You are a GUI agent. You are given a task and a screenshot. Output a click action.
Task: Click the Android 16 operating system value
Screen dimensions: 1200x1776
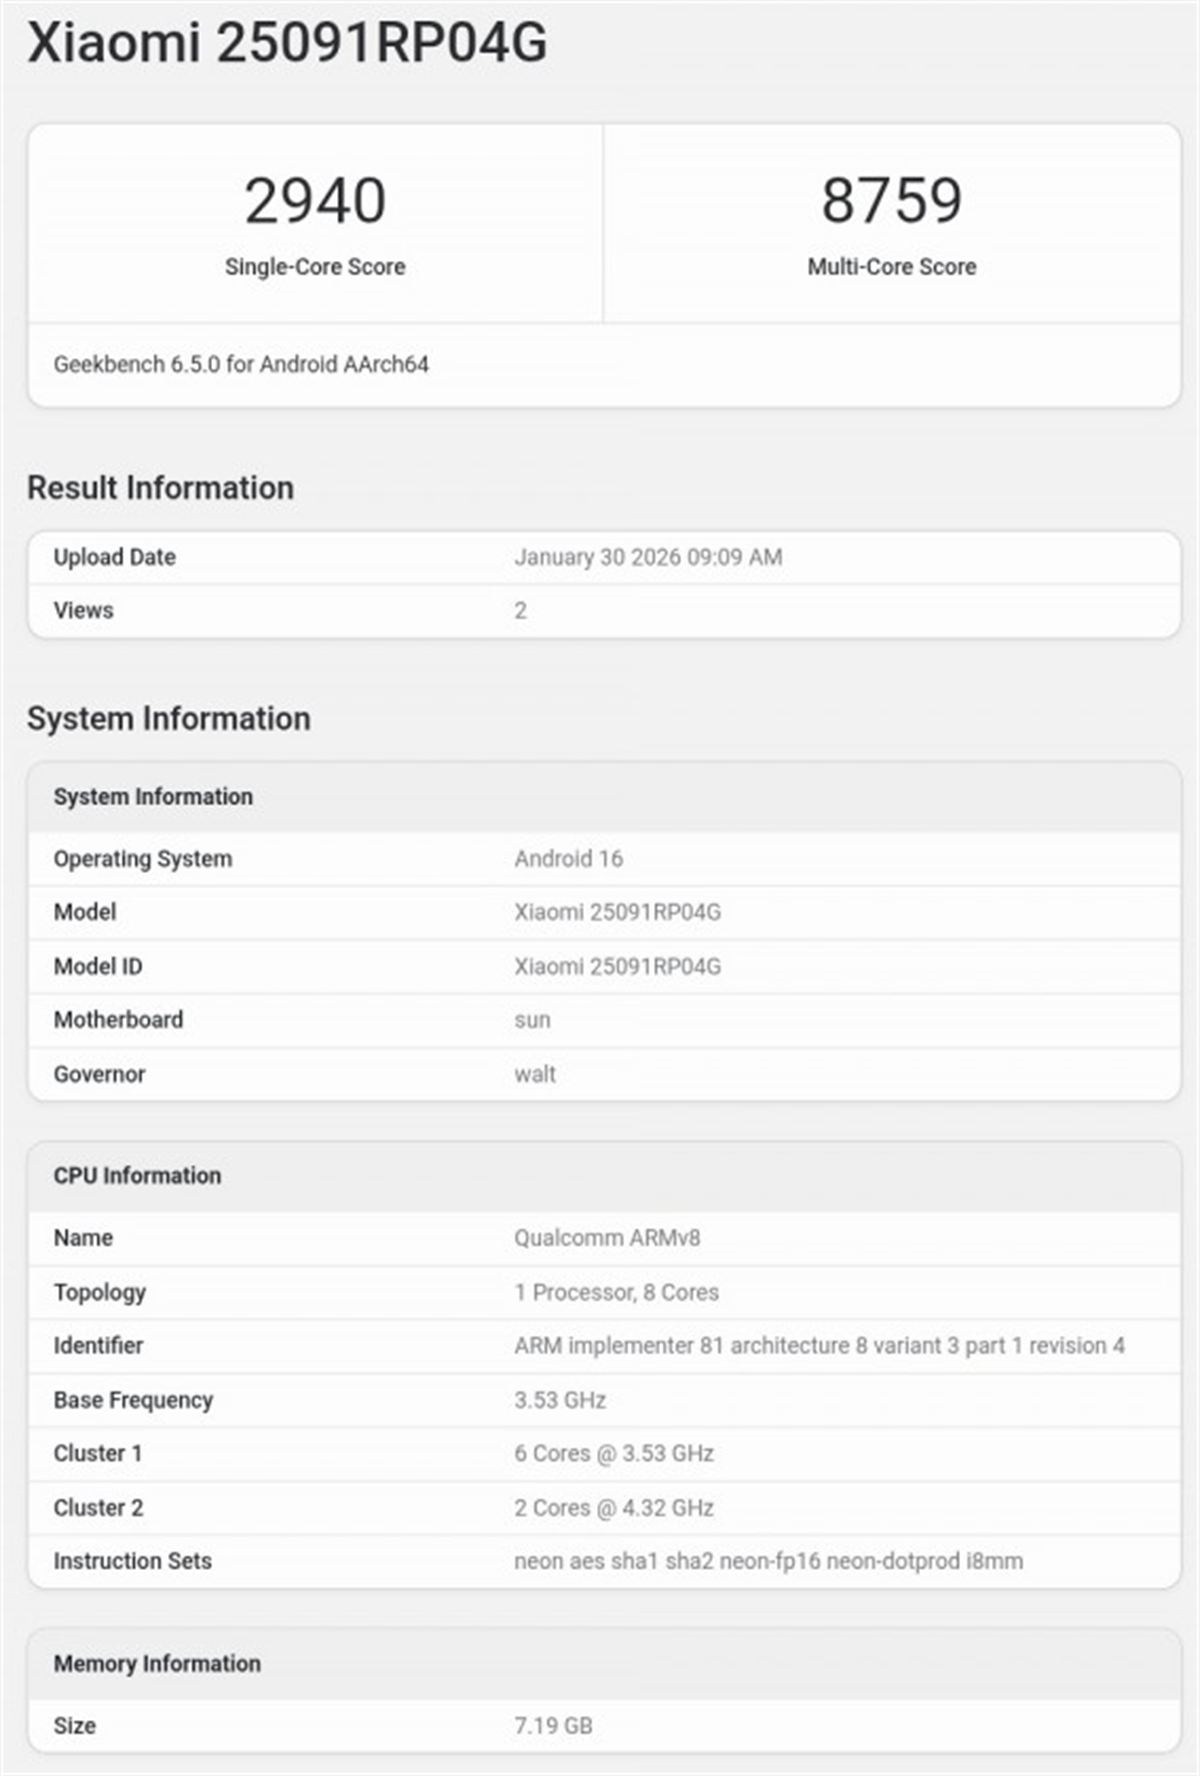[x=568, y=859]
